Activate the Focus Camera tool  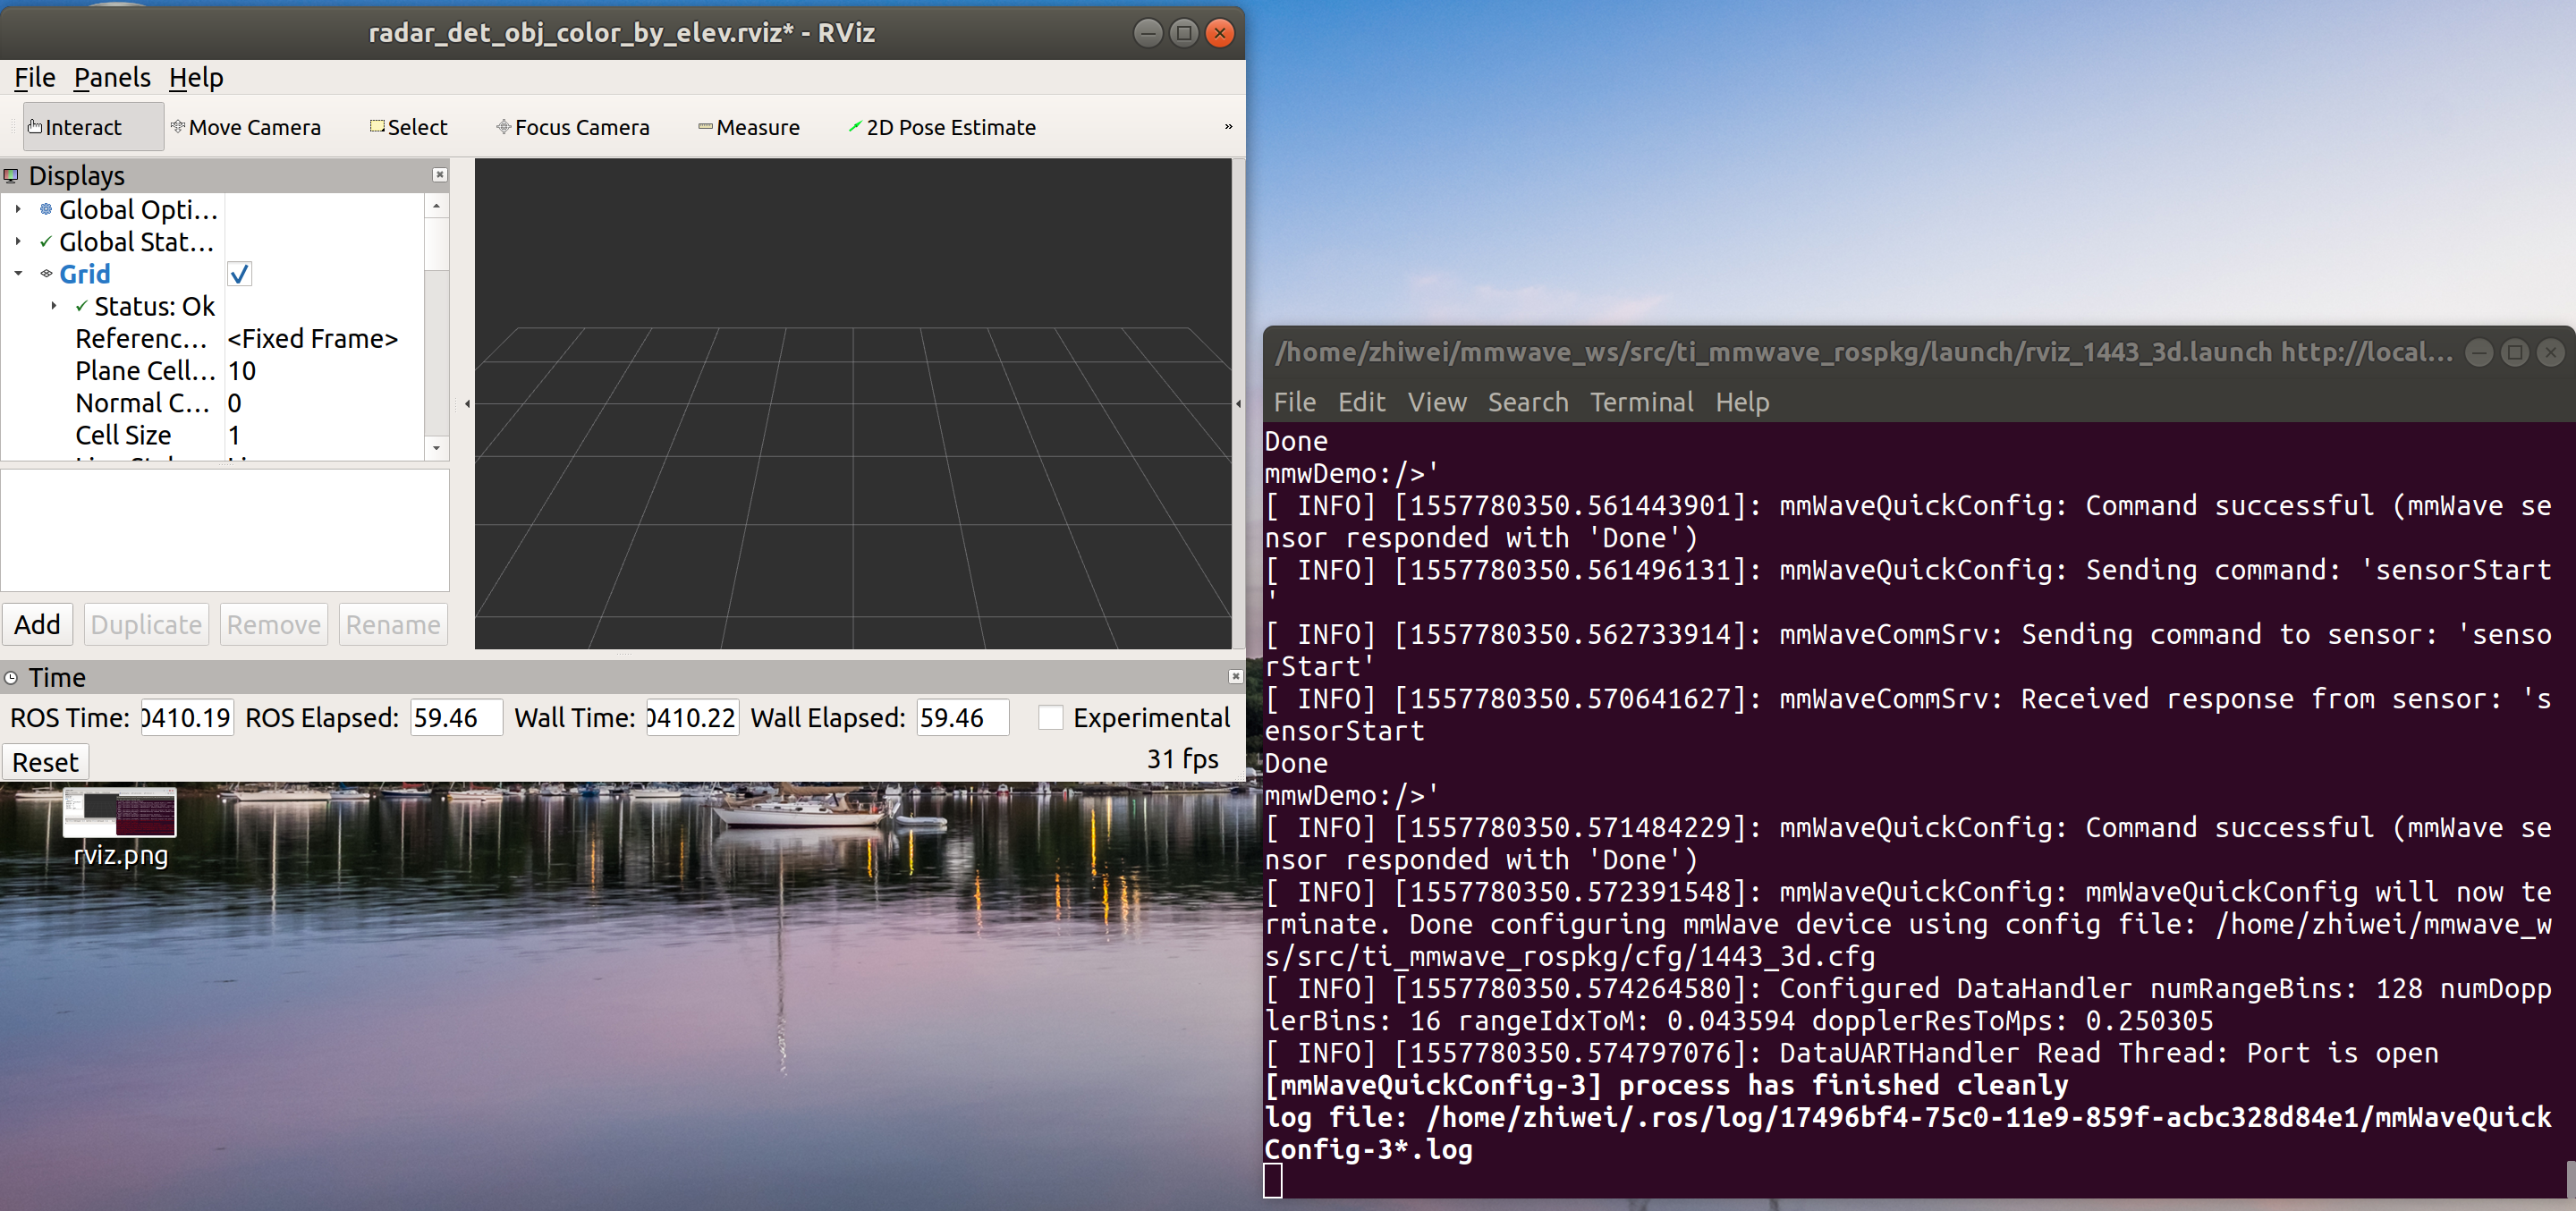click(573, 127)
